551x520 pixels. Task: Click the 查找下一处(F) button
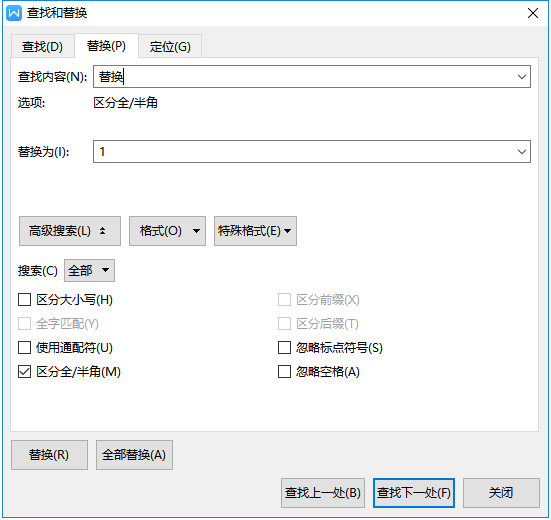coord(414,493)
